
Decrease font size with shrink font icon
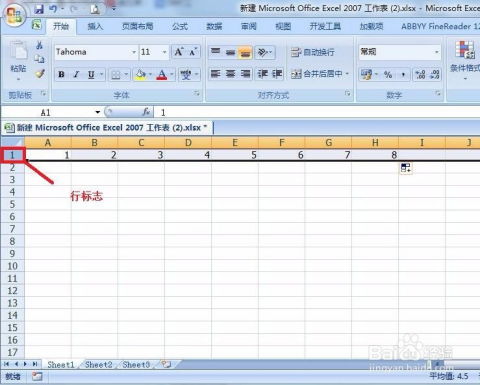pyautogui.click(x=193, y=52)
